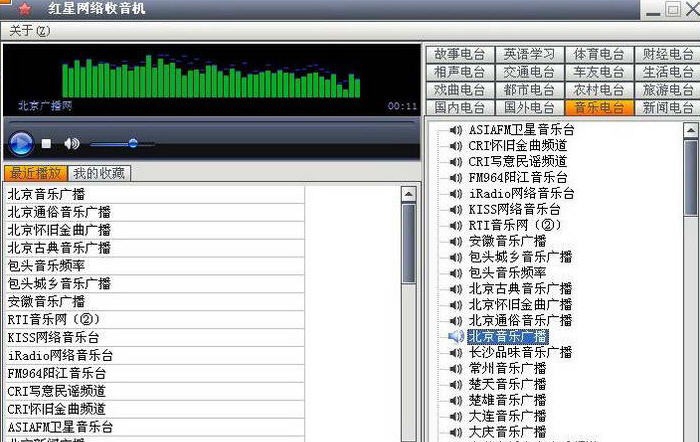Open the 相声电台 category
The height and width of the screenshot is (442, 700).
tap(460, 72)
